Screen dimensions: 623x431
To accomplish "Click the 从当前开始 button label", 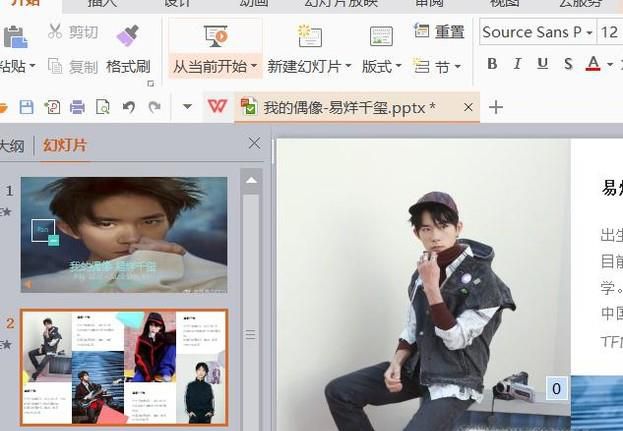I will (x=210, y=66).
